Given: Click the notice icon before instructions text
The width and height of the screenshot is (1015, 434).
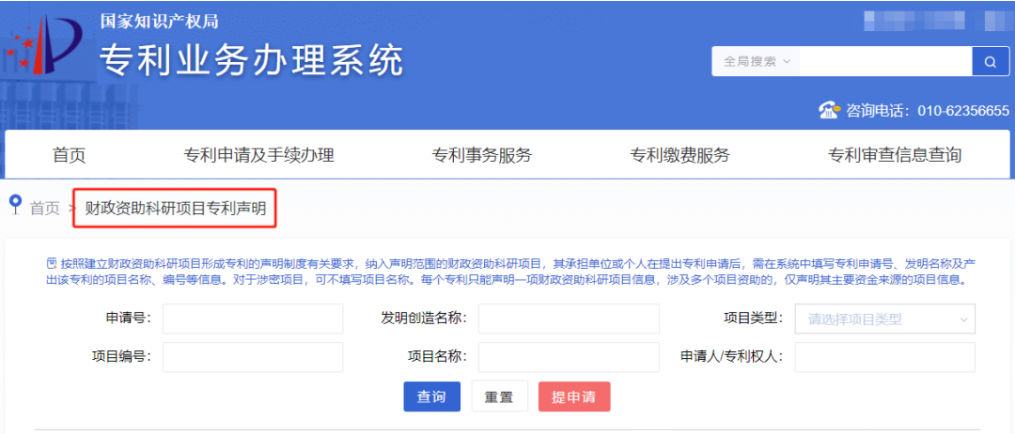Looking at the screenshot, I should [51, 262].
